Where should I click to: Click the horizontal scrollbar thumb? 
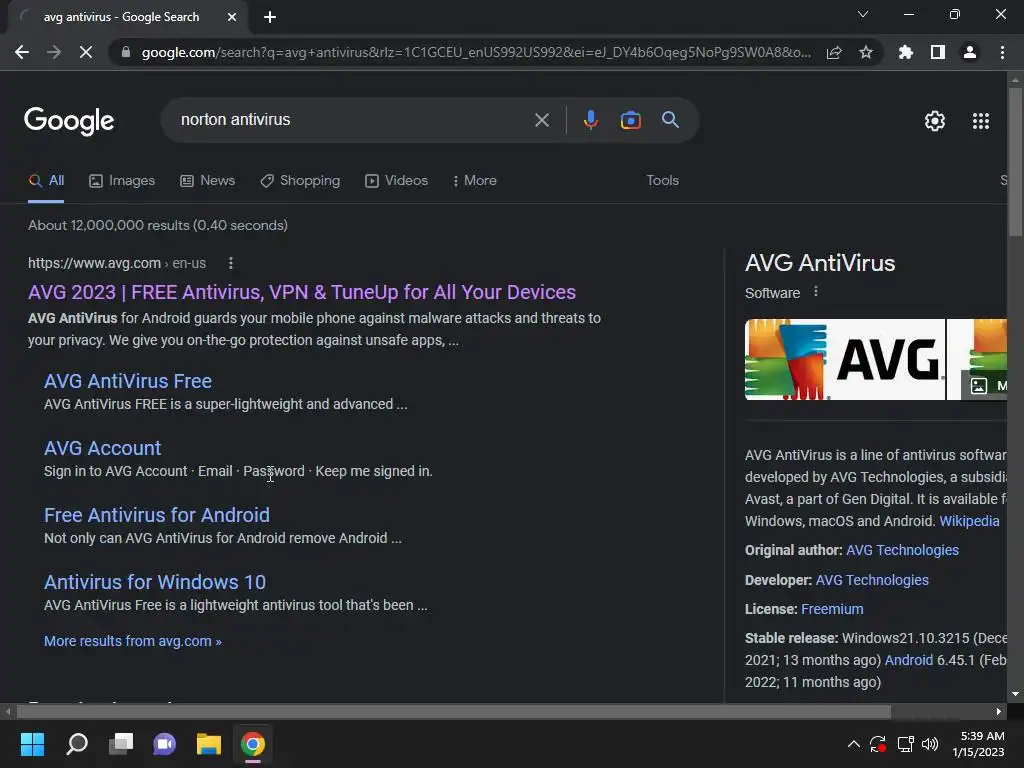click(x=453, y=711)
